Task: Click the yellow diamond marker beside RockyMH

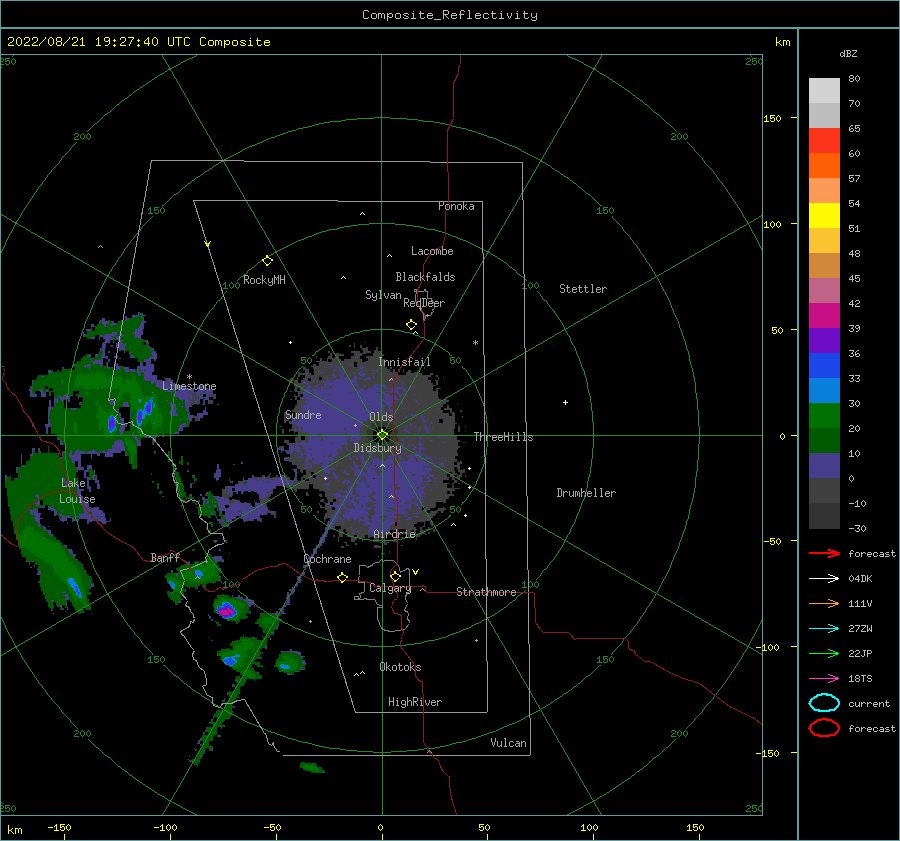Action: coord(267,261)
